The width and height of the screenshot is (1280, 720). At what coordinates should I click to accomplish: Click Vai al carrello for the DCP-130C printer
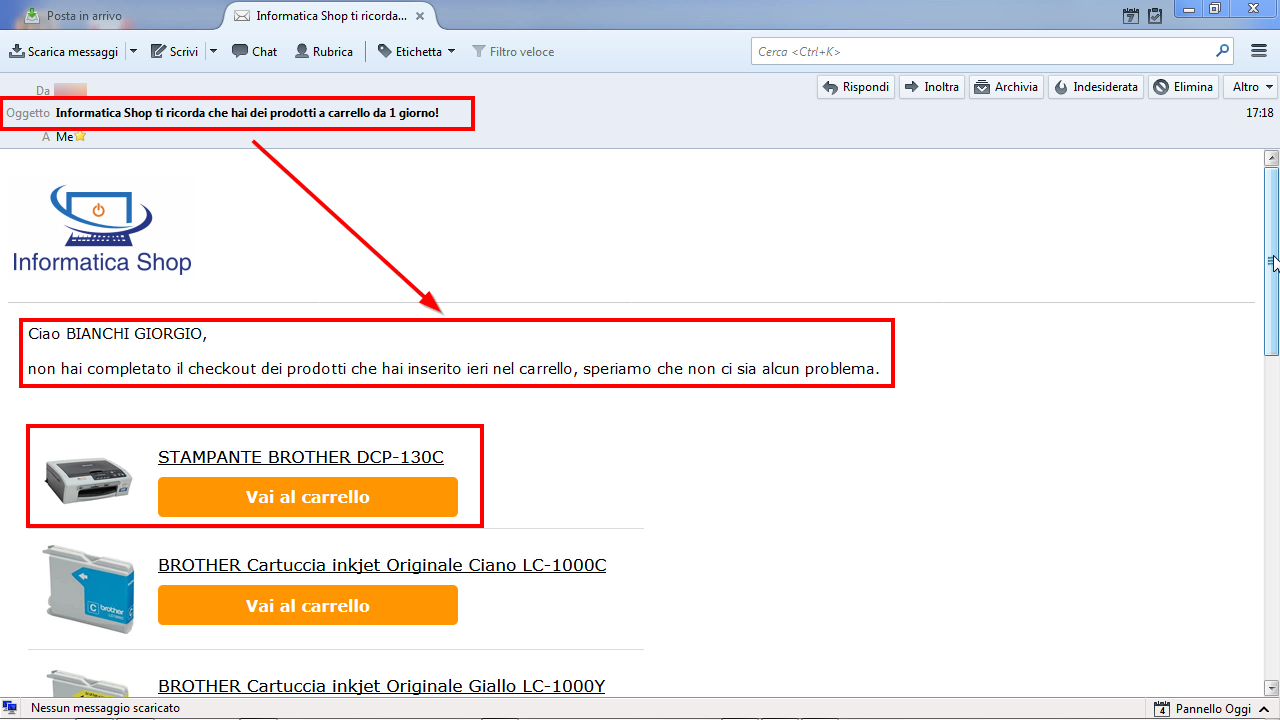click(308, 497)
